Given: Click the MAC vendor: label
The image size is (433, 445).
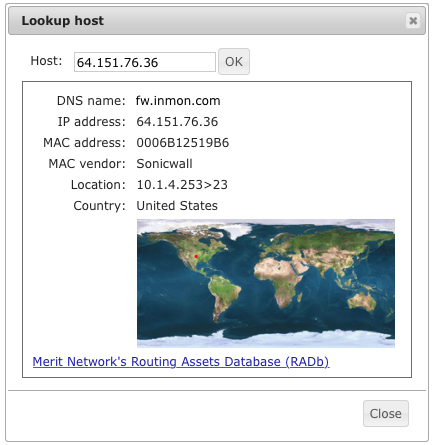Looking at the screenshot, I should pos(87,164).
